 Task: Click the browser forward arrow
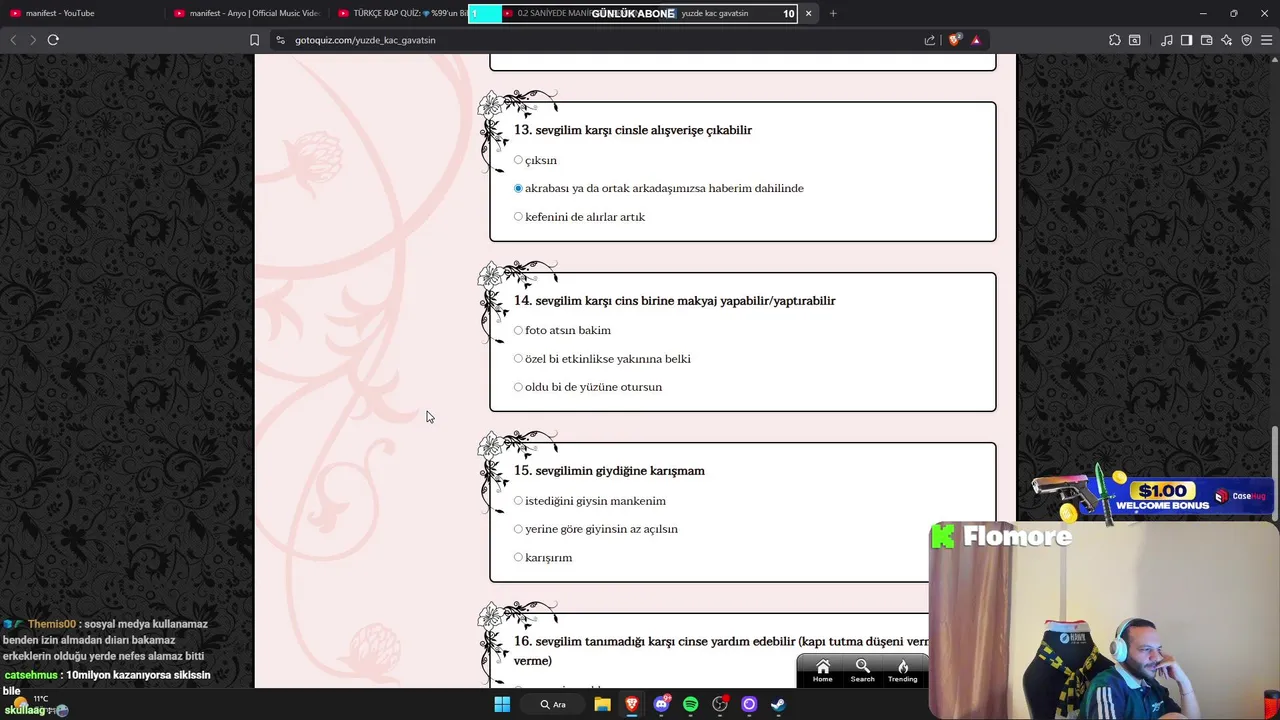click(33, 40)
